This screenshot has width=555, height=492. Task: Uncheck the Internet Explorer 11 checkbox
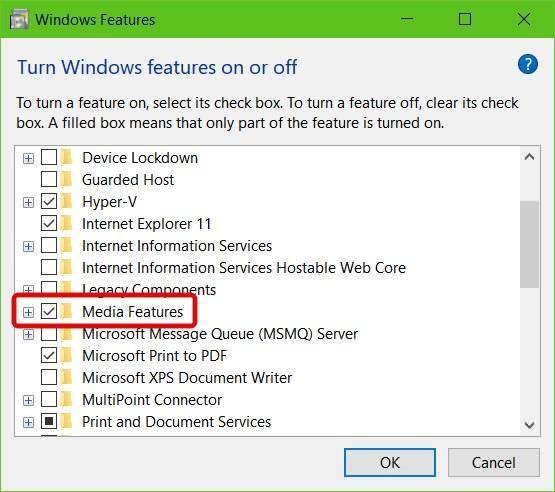click(49, 223)
